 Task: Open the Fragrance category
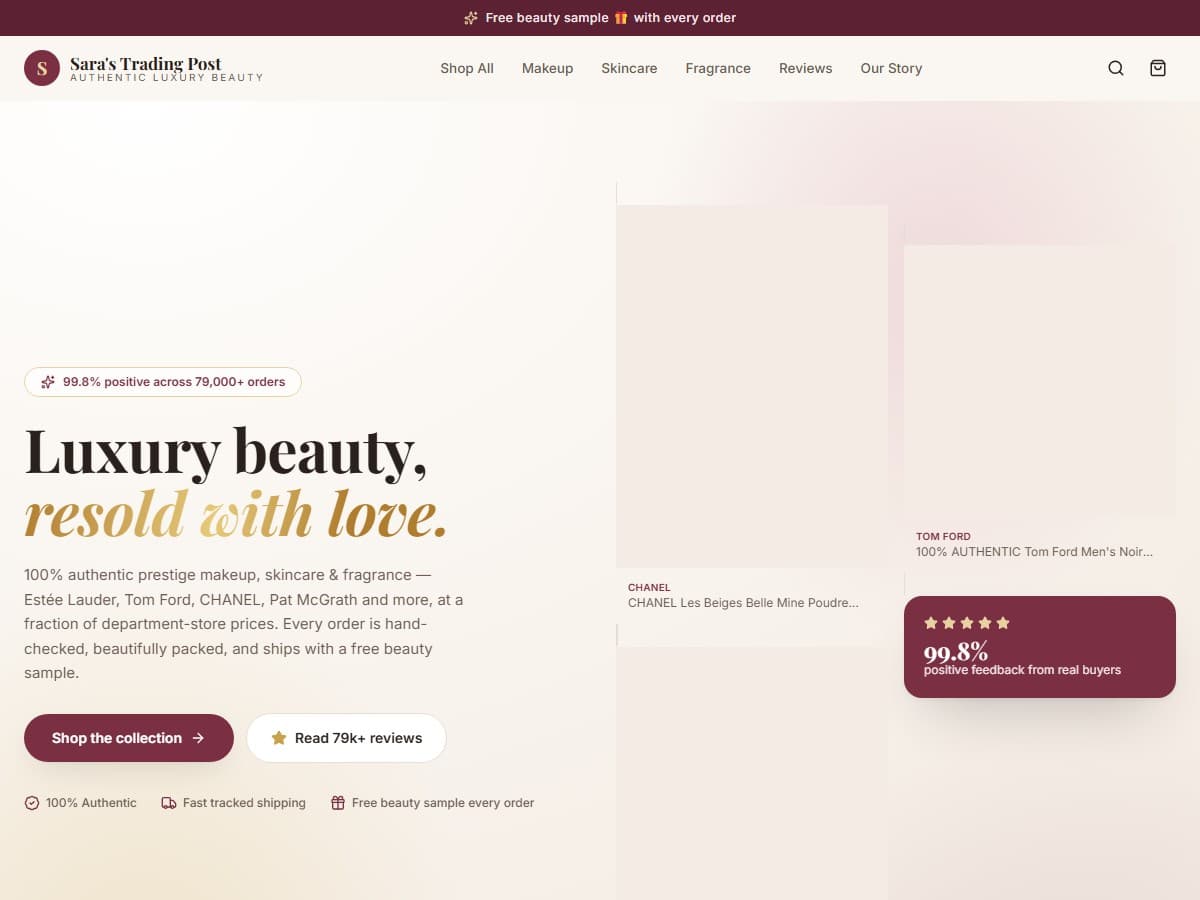point(718,68)
